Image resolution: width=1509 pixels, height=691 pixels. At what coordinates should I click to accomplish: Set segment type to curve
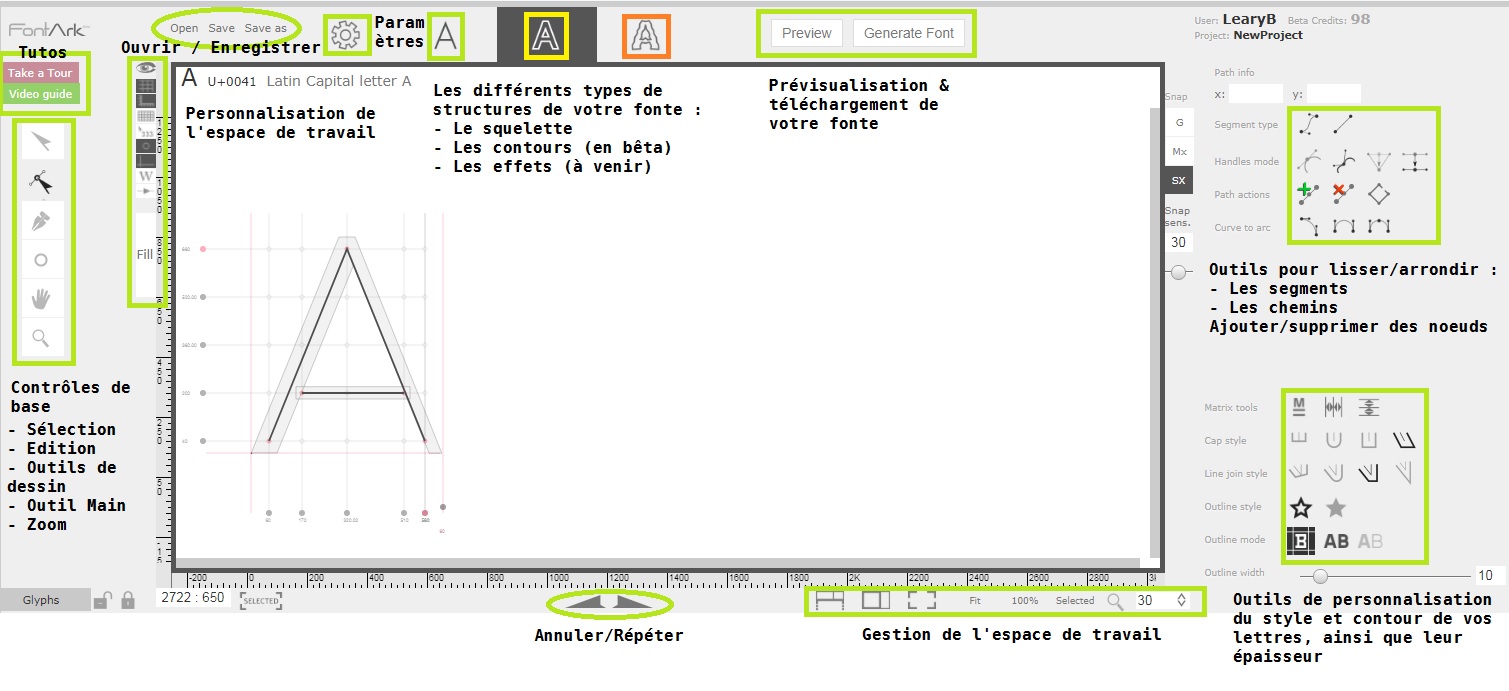pyautogui.click(x=1308, y=124)
